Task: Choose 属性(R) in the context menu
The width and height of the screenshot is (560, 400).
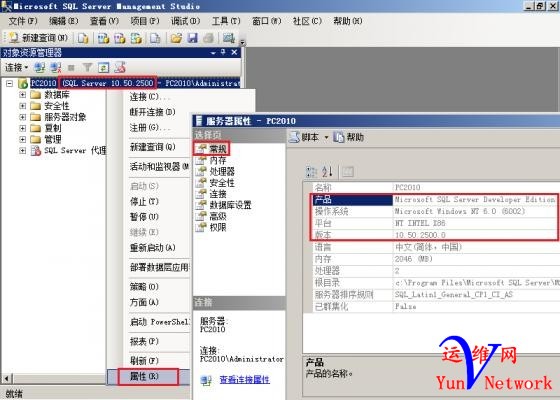Action: tap(148, 376)
